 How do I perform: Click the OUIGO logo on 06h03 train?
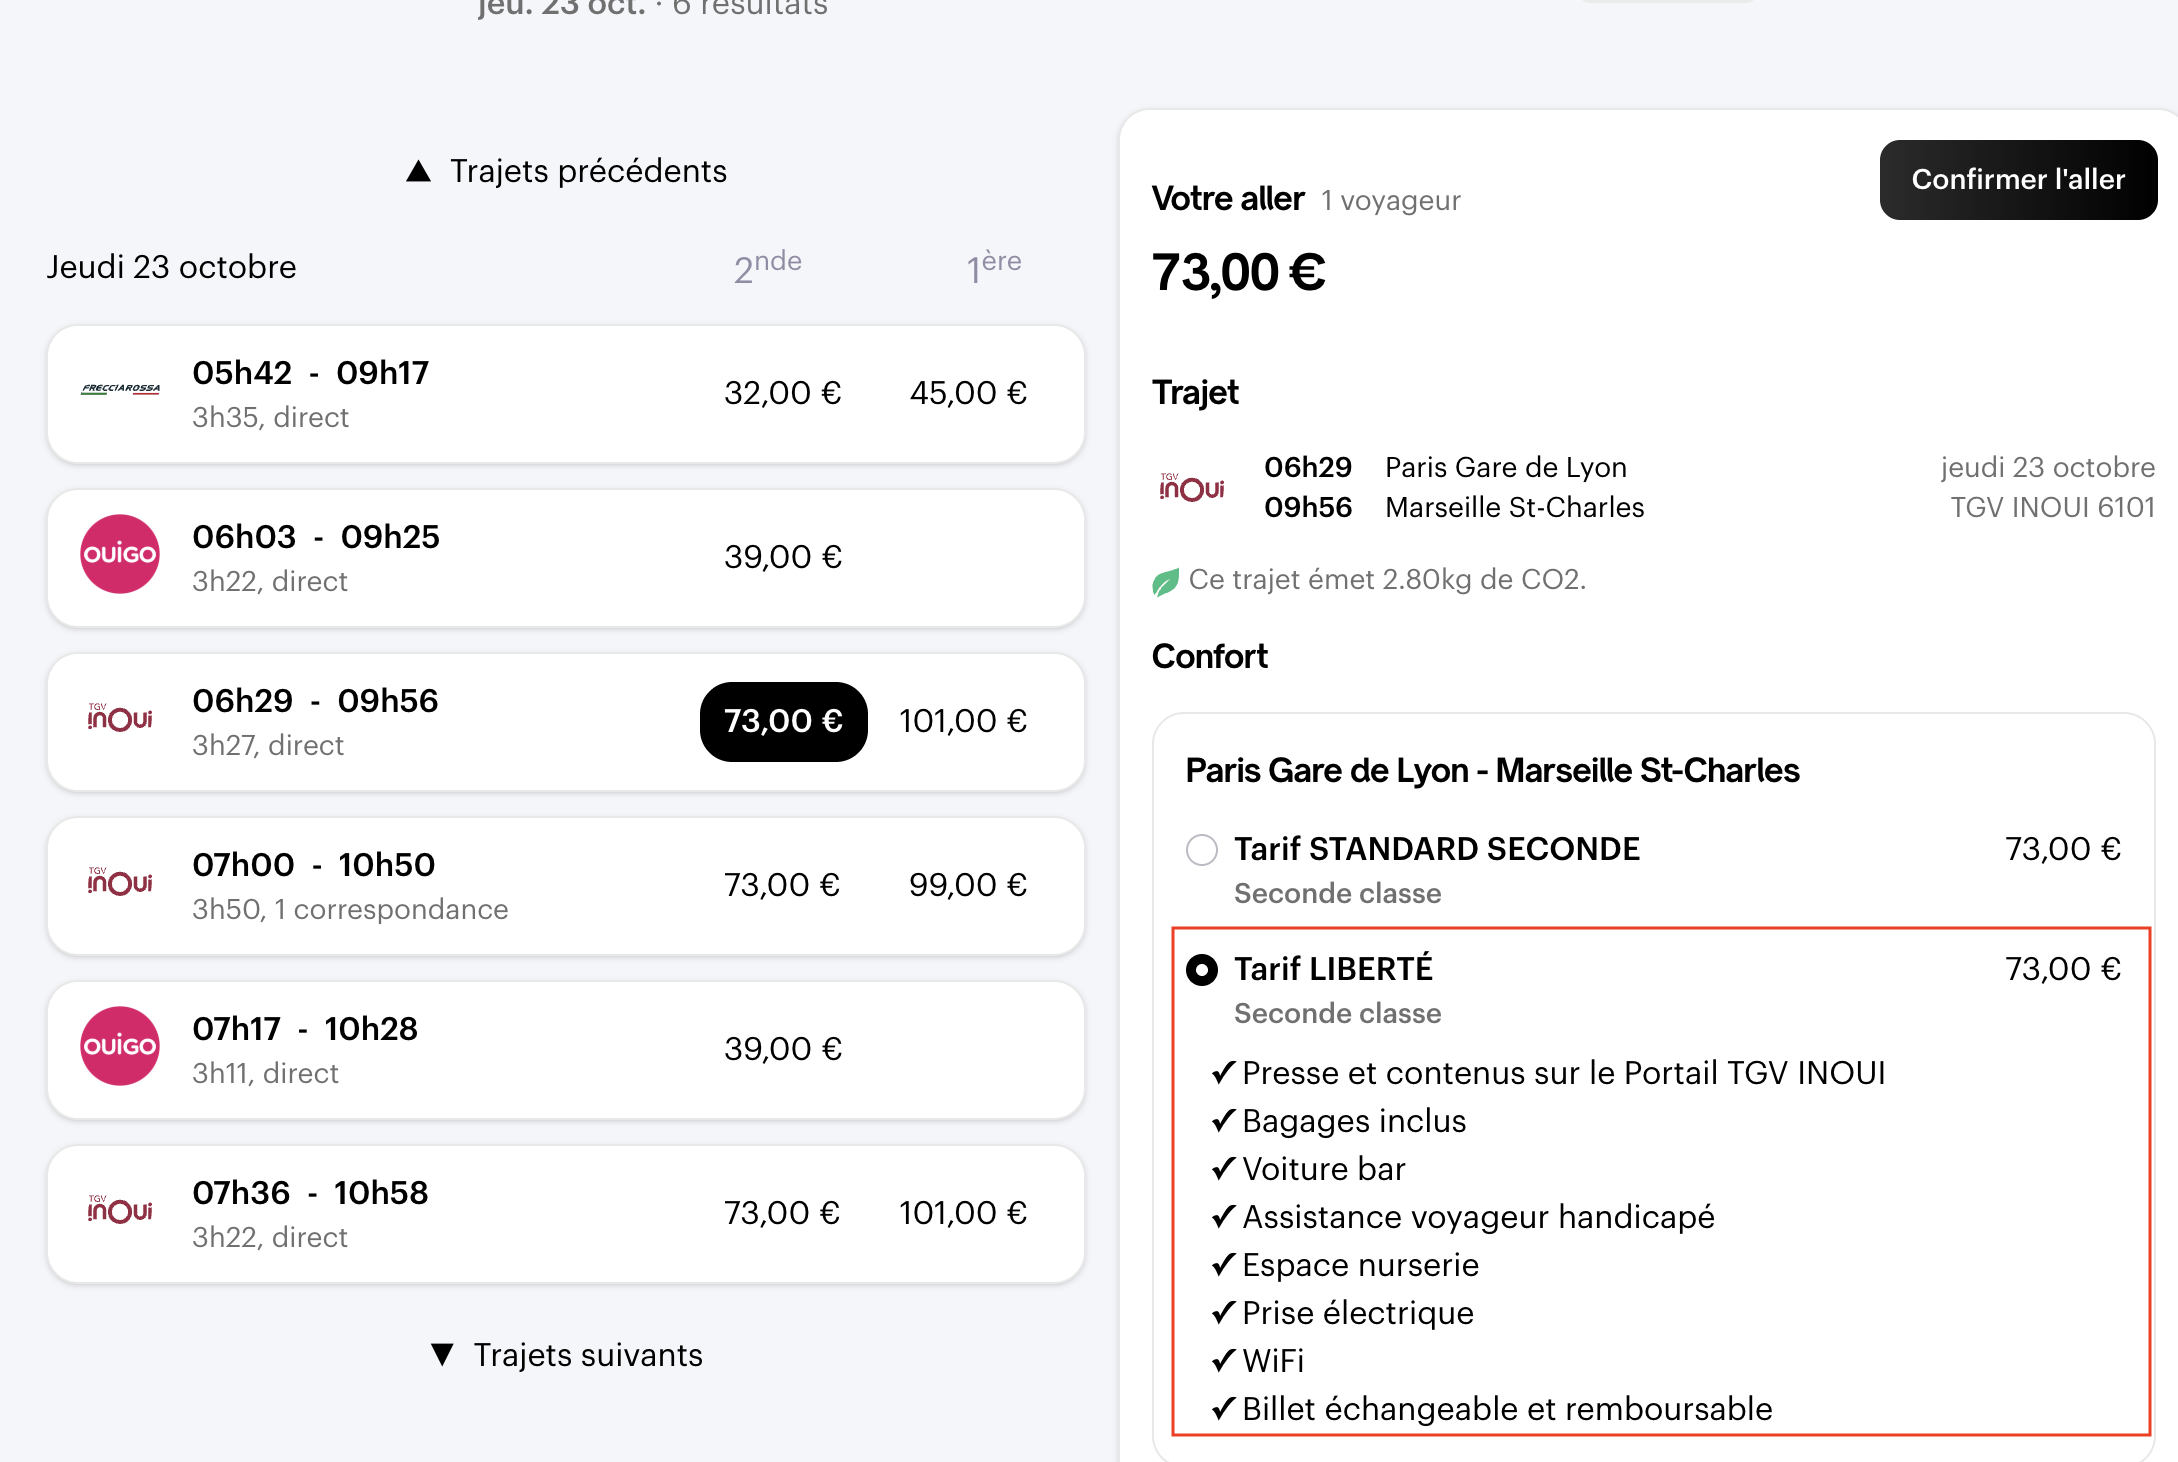(120, 554)
